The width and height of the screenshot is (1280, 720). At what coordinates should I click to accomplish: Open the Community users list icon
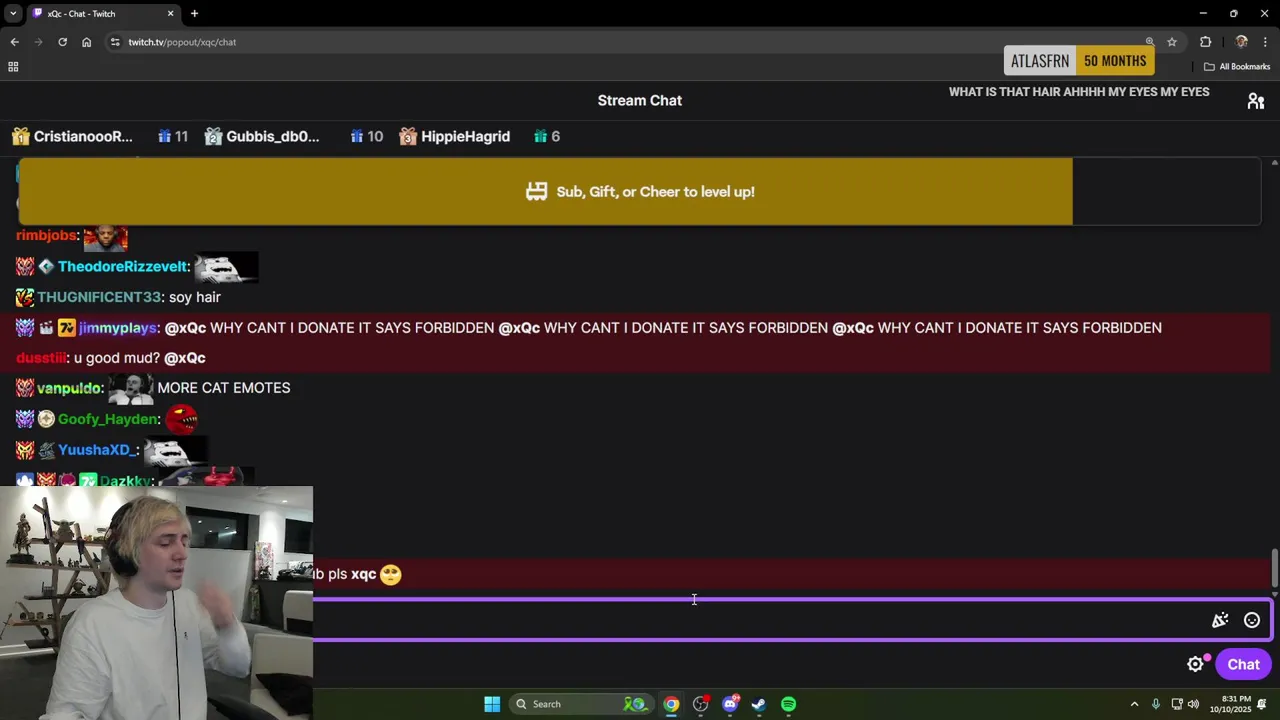coord(1256,101)
